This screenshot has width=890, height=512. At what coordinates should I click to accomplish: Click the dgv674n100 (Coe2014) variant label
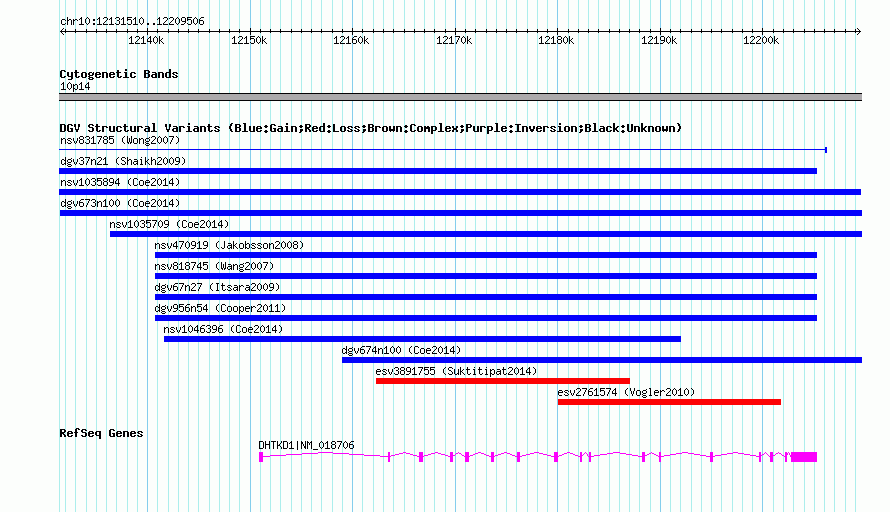[x=401, y=350]
